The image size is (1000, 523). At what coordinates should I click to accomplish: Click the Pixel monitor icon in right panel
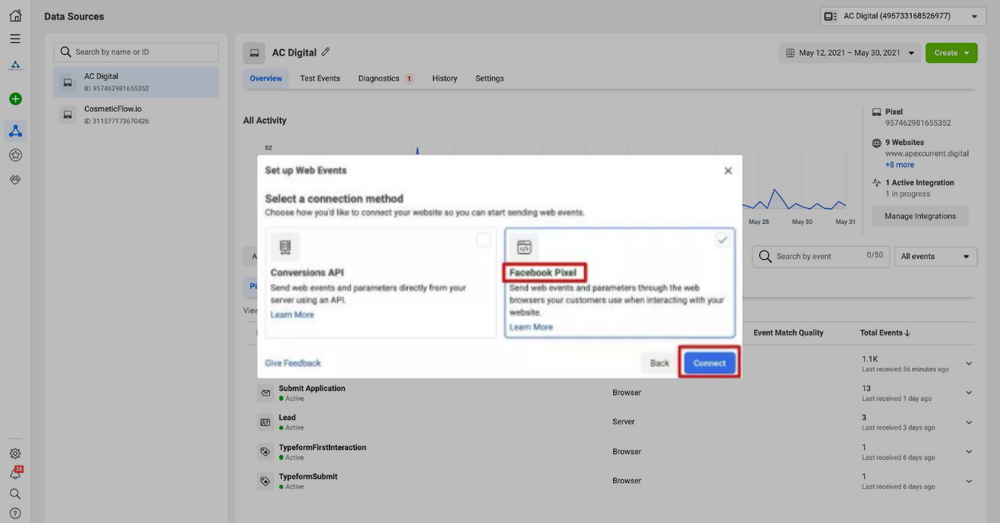(x=876, y=112)
